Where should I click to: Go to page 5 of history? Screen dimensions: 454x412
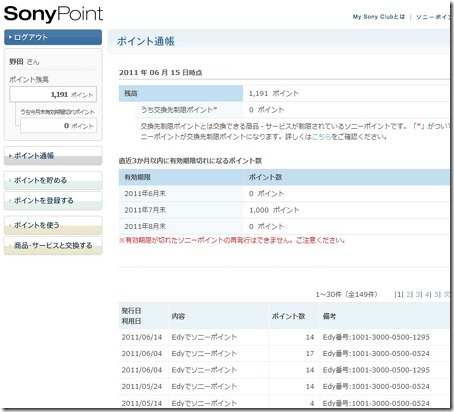coord(437,294)
